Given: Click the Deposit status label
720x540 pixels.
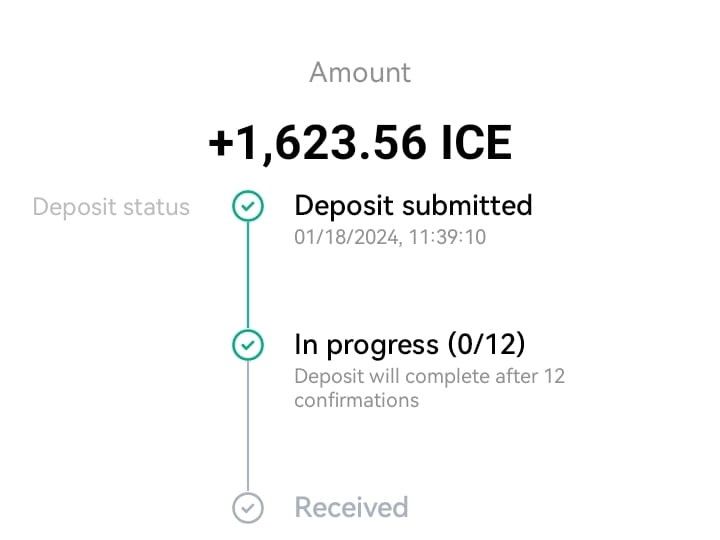Looking at the screenshot, I should tap(111, 207).
